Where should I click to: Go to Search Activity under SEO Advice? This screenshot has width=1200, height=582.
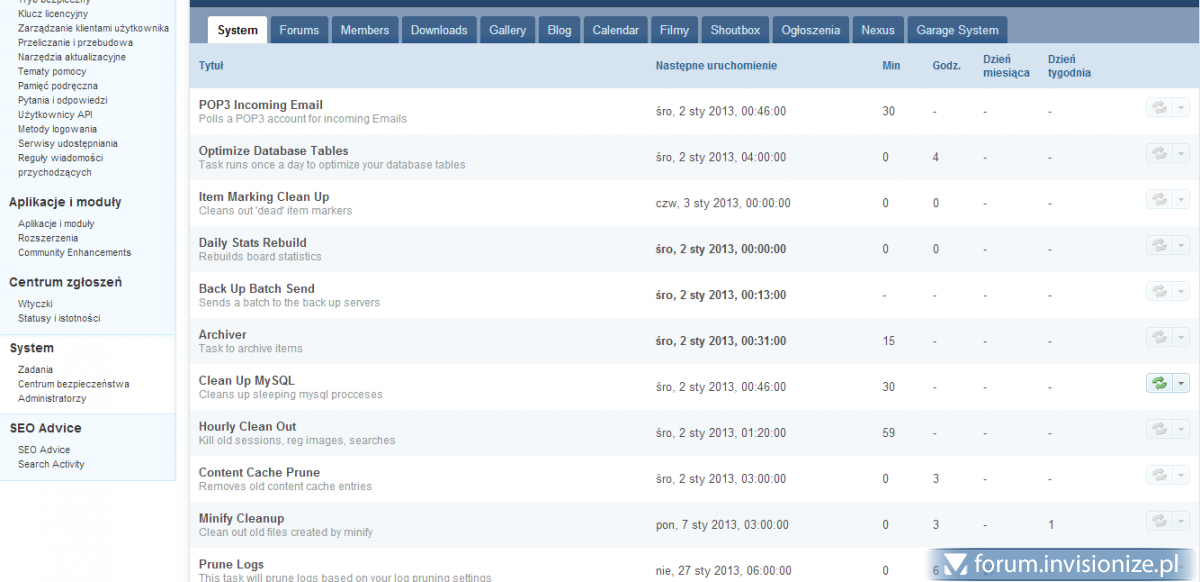click(51, 464)
